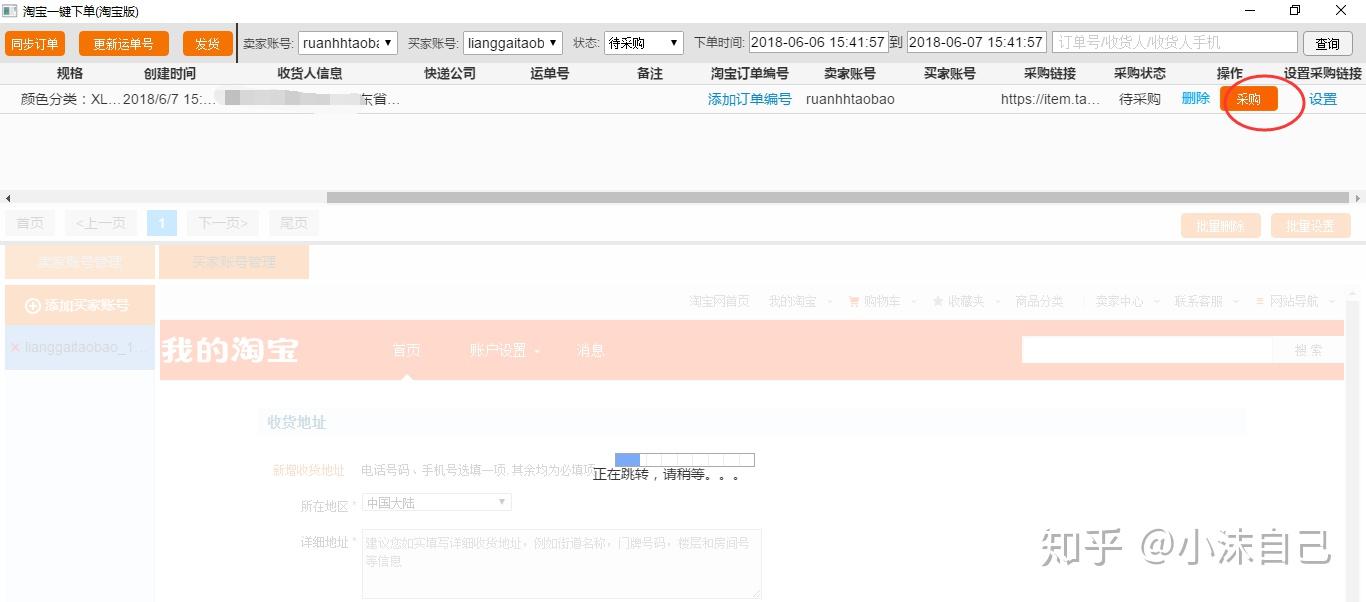The image size is (1366, 602).
Task: Click the right arrow of the horizontal scrollbar
Action: pos(1358,198)
